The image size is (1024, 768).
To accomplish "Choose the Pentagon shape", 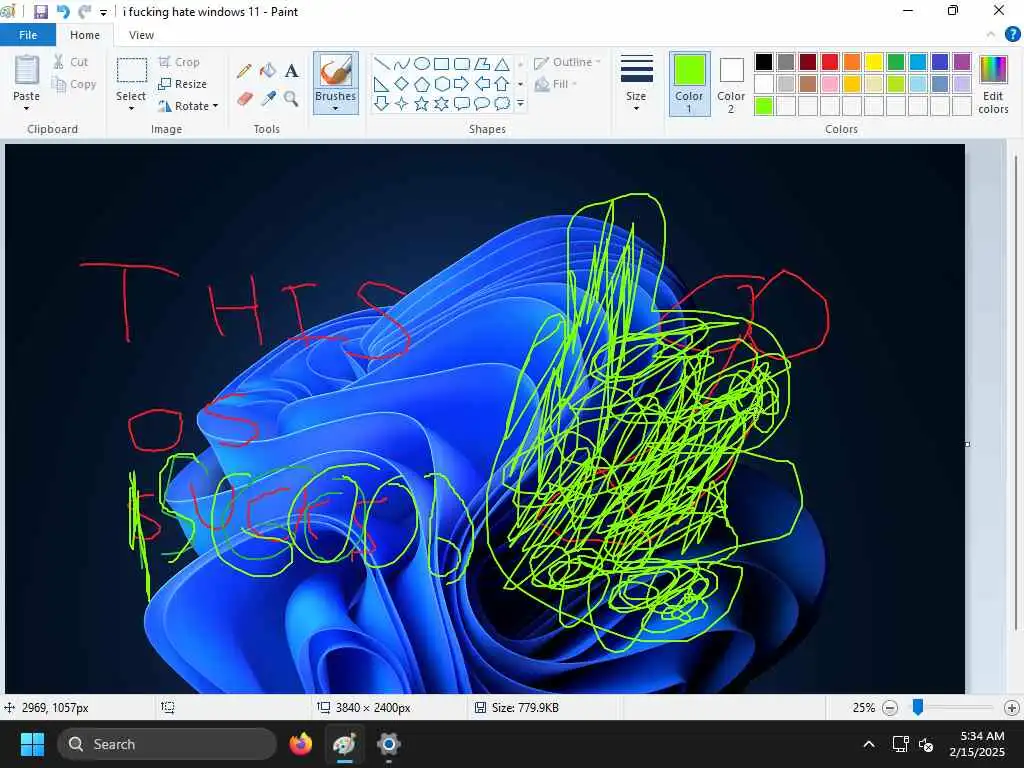I will point(422,84).
